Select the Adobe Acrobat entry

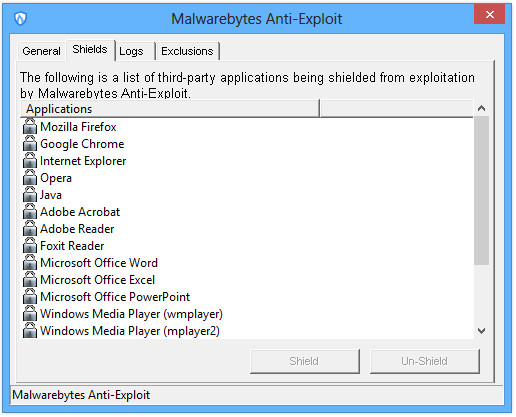(x=80, y=212)
